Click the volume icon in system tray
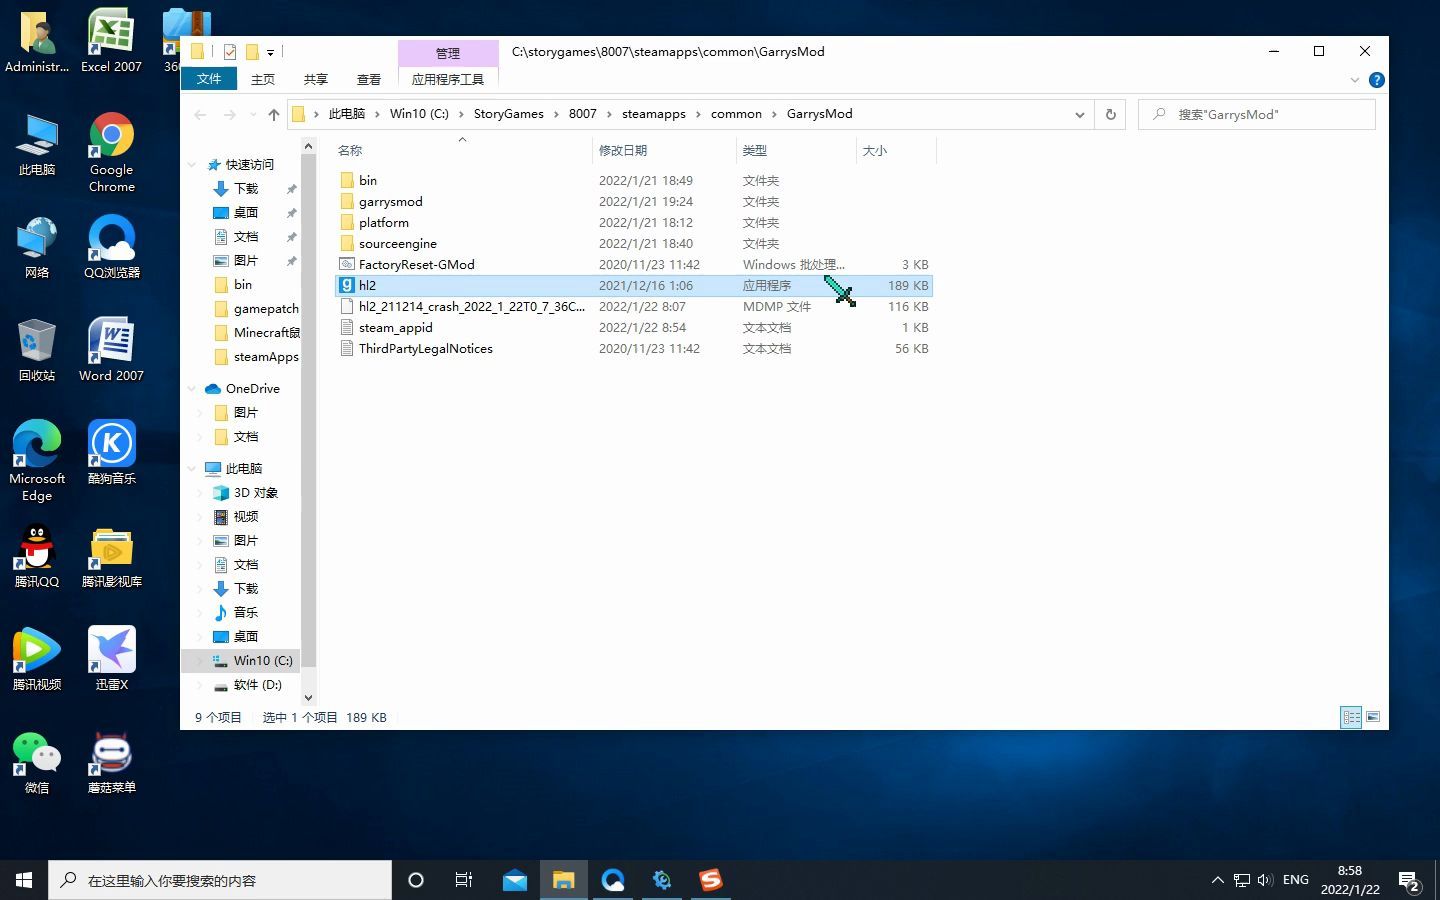 pos(1265,880)
